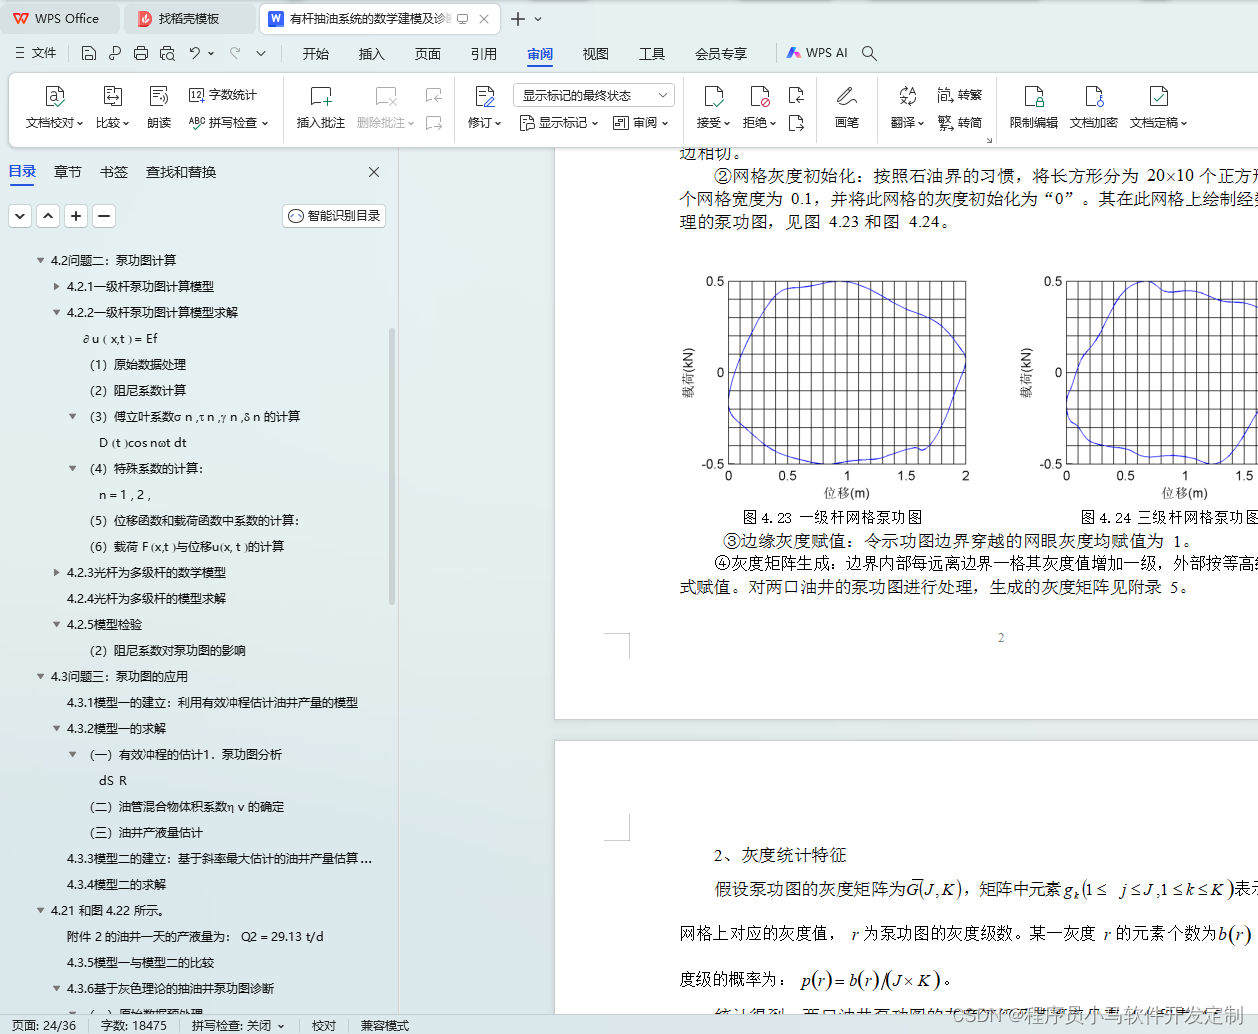
Task: Open 显示标记 dropdown menu
Action: click(559, 123)
